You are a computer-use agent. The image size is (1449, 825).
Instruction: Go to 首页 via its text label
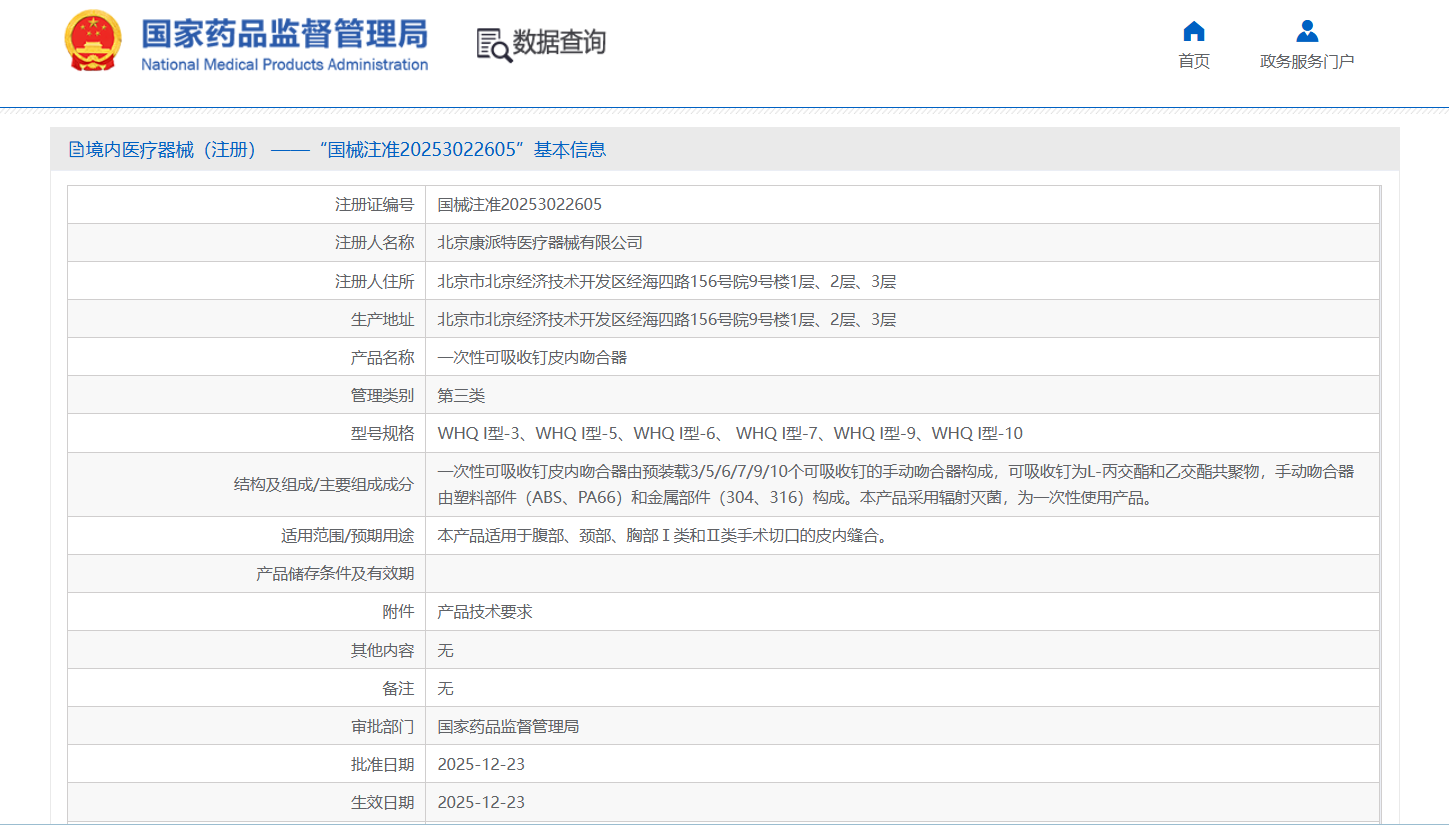[x=1193, y=62]
